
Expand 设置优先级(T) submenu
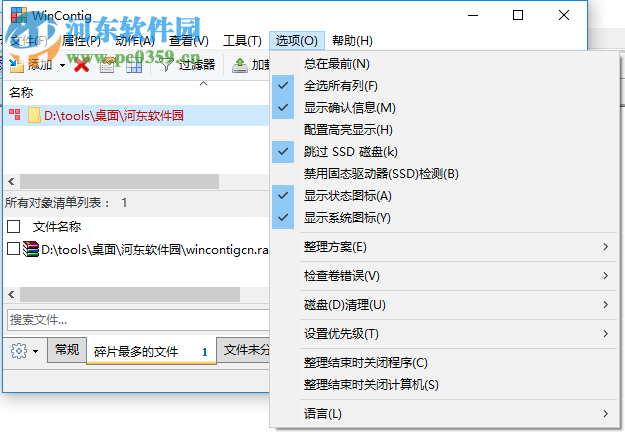(x=444, y=334)
